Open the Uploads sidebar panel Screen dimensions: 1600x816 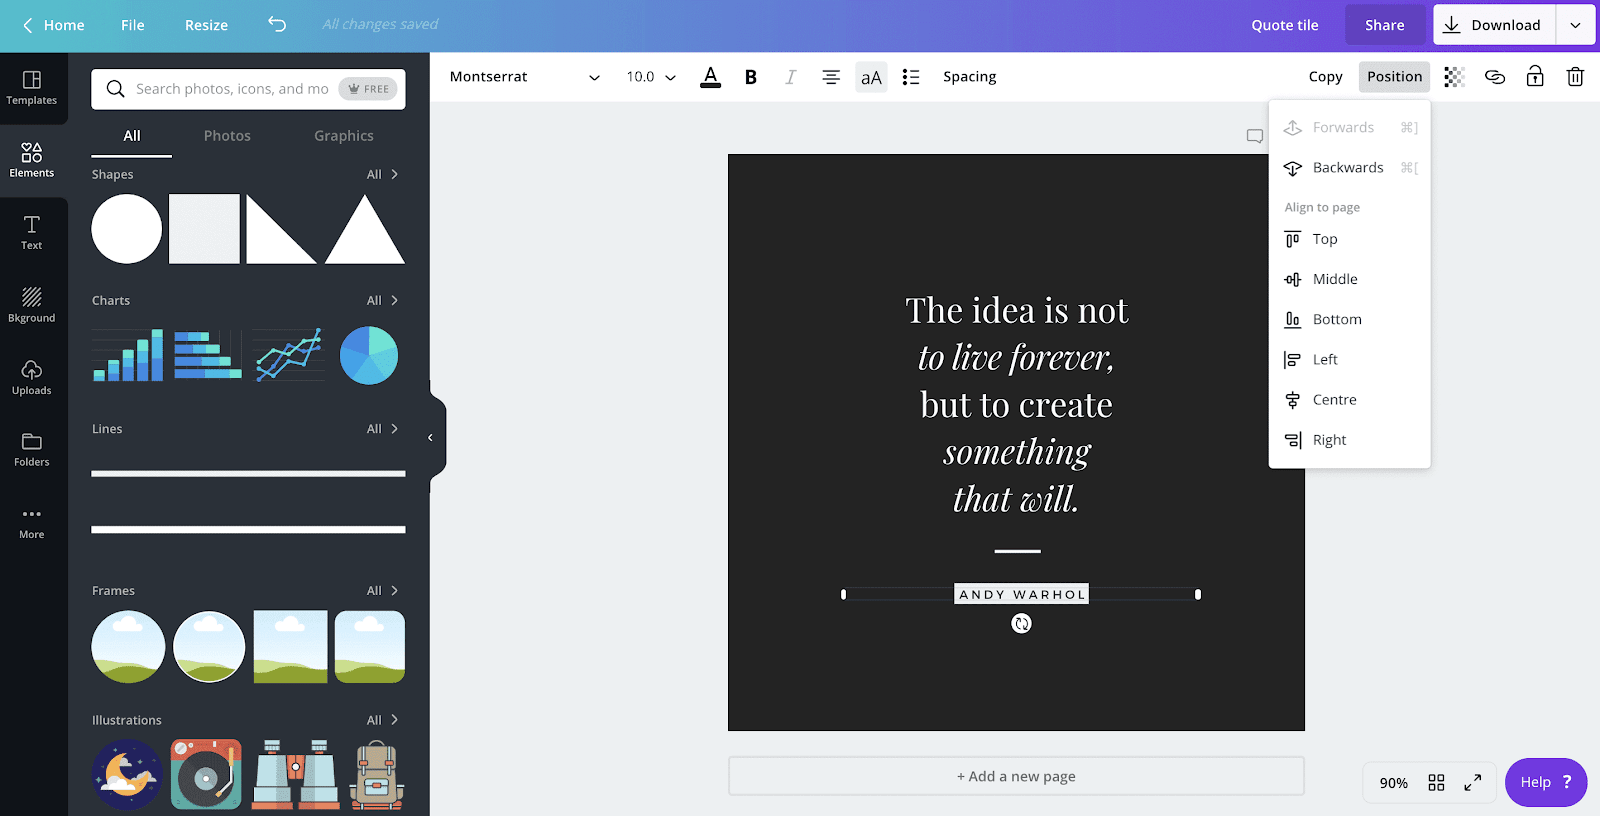pyautogui.click(x=32, y=378)
